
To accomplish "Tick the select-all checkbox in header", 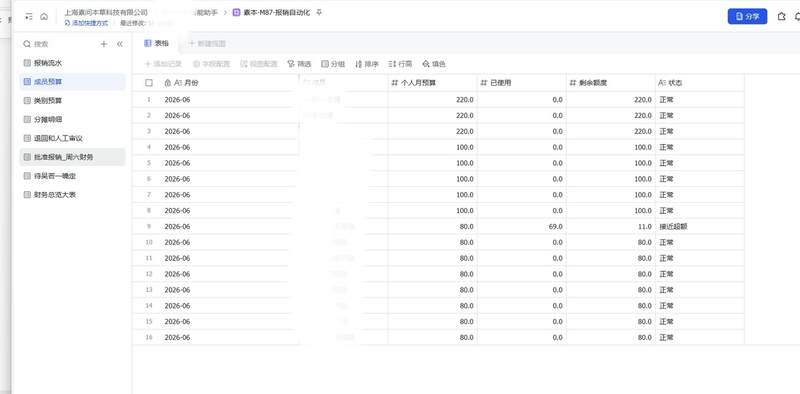I will (149, 83).
